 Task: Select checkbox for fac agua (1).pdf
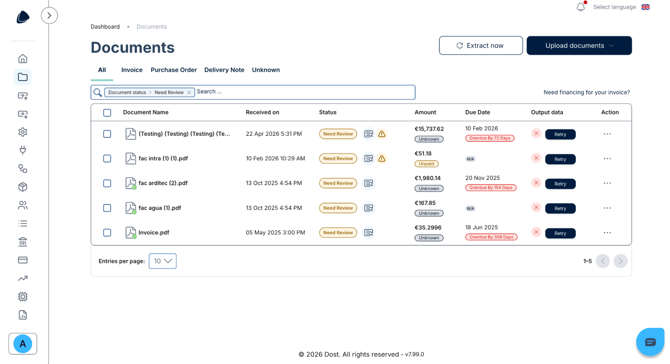107,208
